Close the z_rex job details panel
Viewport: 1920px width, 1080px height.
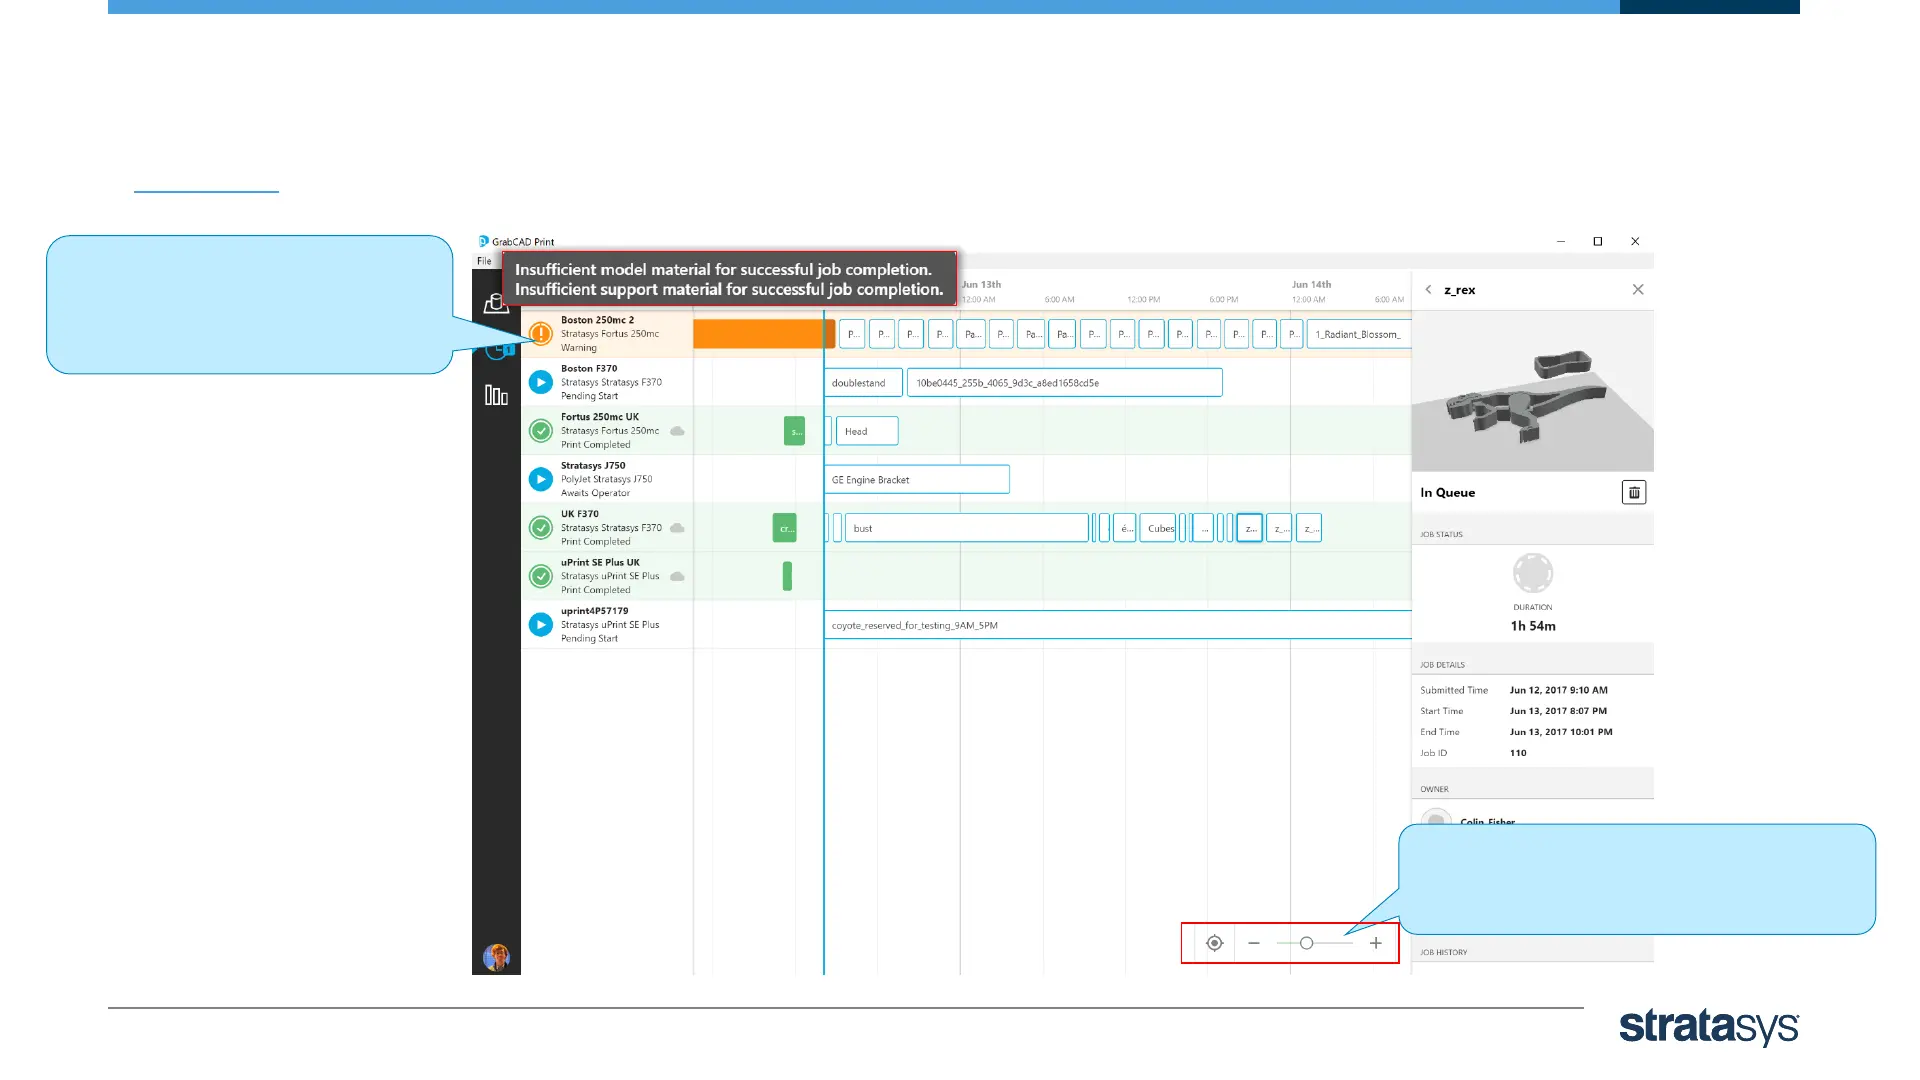(1638, 290)
